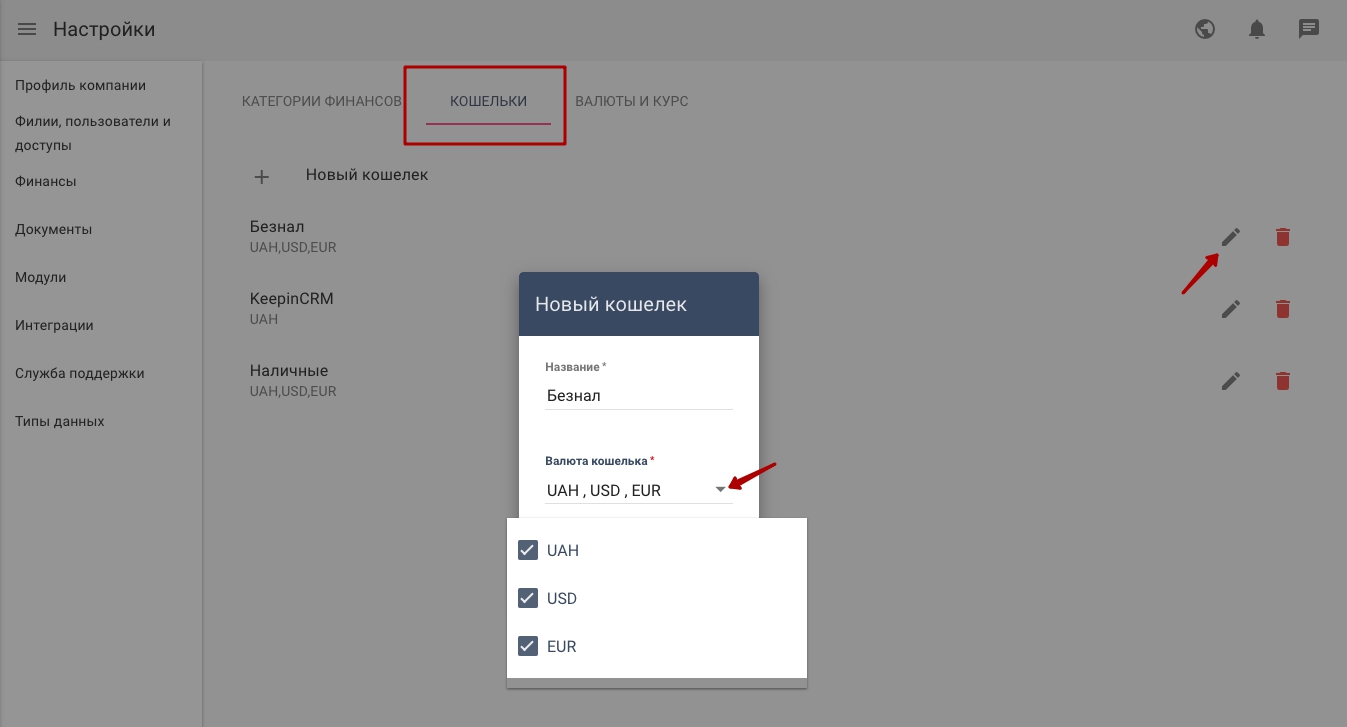Click the Новый кошелек add link
The width and height of the screenshot is (1347, 727).
[367, 175]
